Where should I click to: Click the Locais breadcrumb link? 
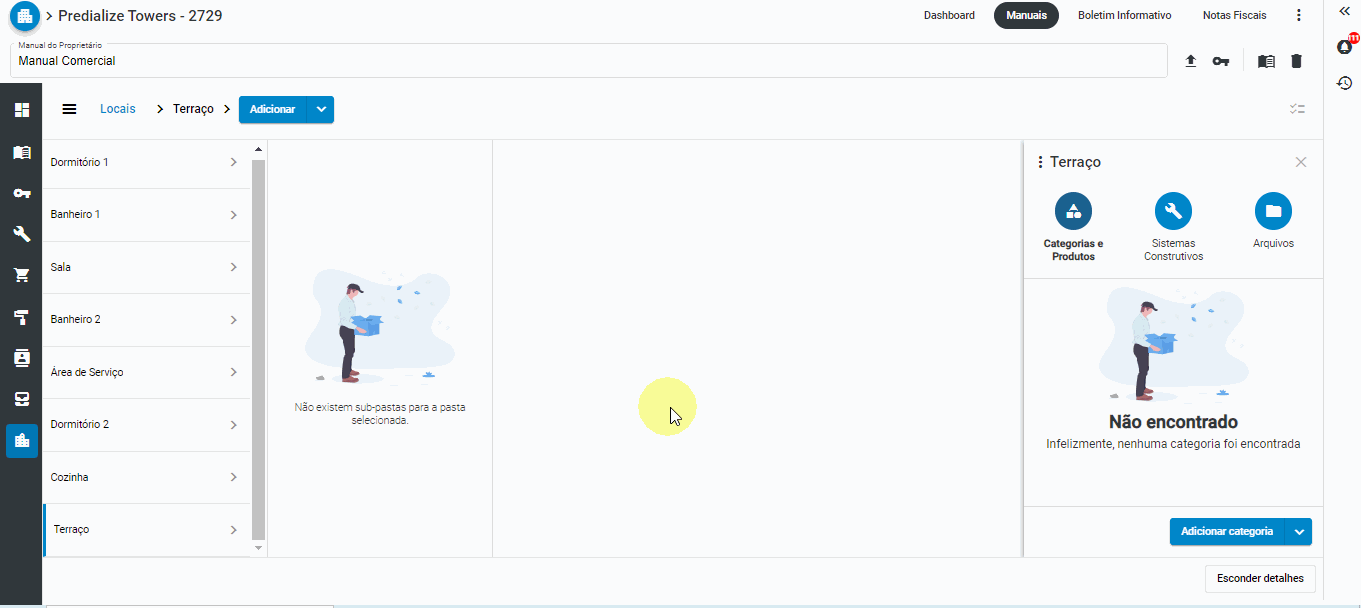tap(118, 109)
